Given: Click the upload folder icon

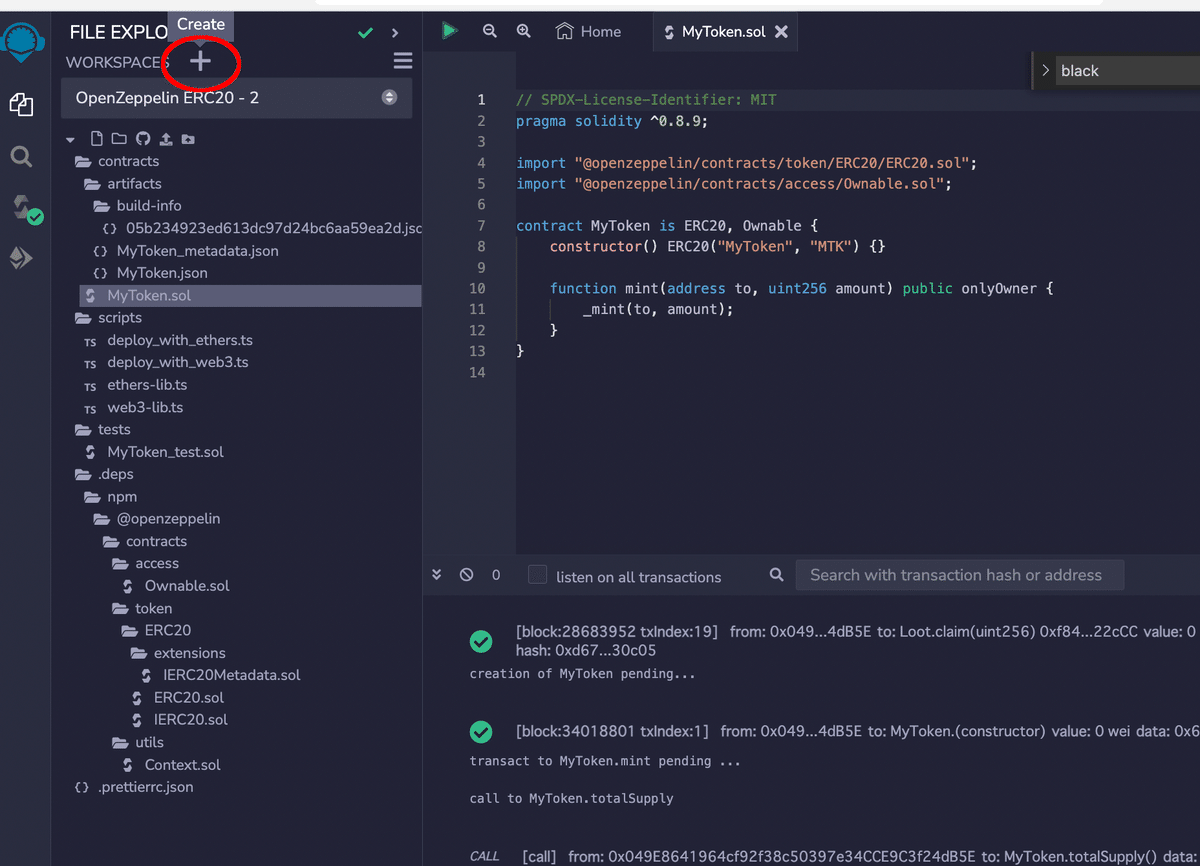Looking at the screenshot, I should (188, 139).
